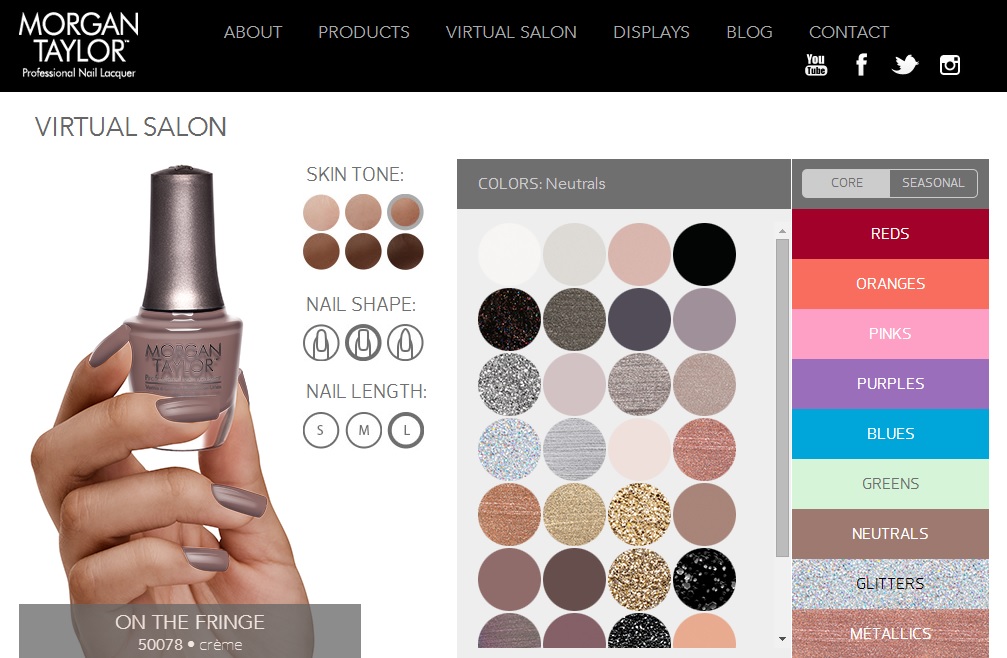Pick the medium brown skin tone swatch
Image resolution: width=1007 pixels, height=658 pixels.
321,251
